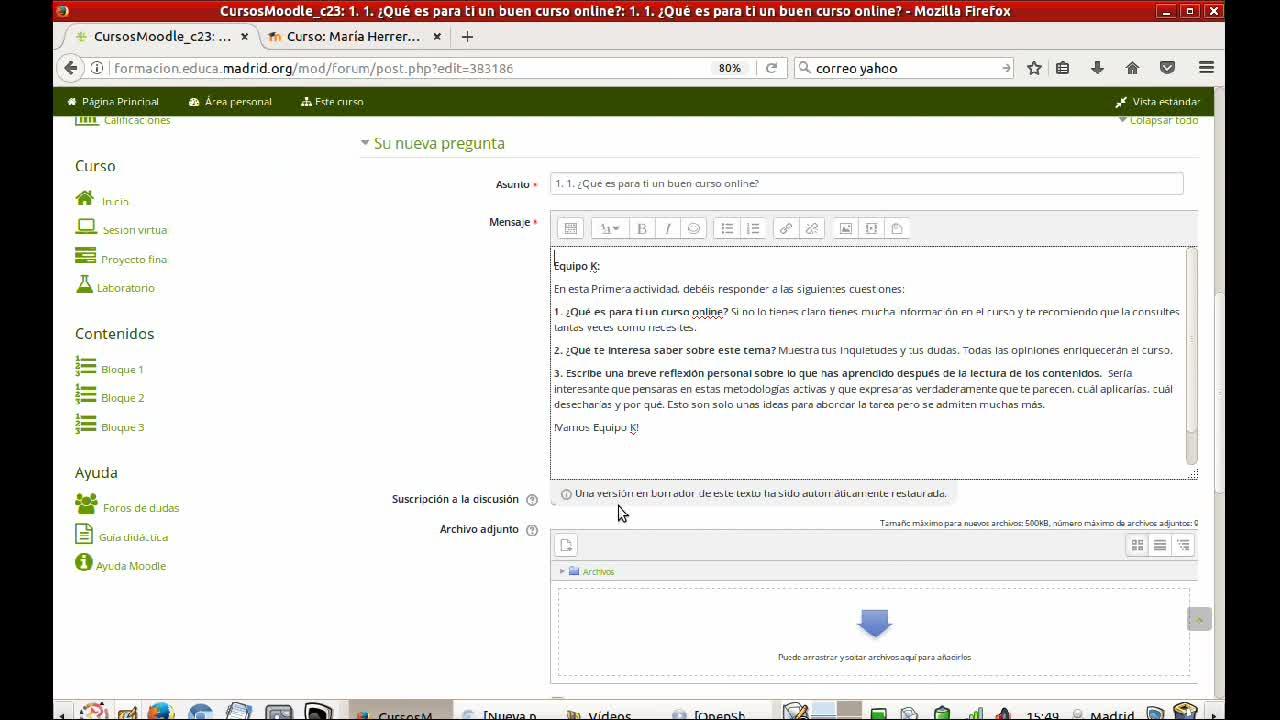Open the paragraph styles dropdown
The height and width of the screenshot is (720, 1280).
[x=609, y=229]
